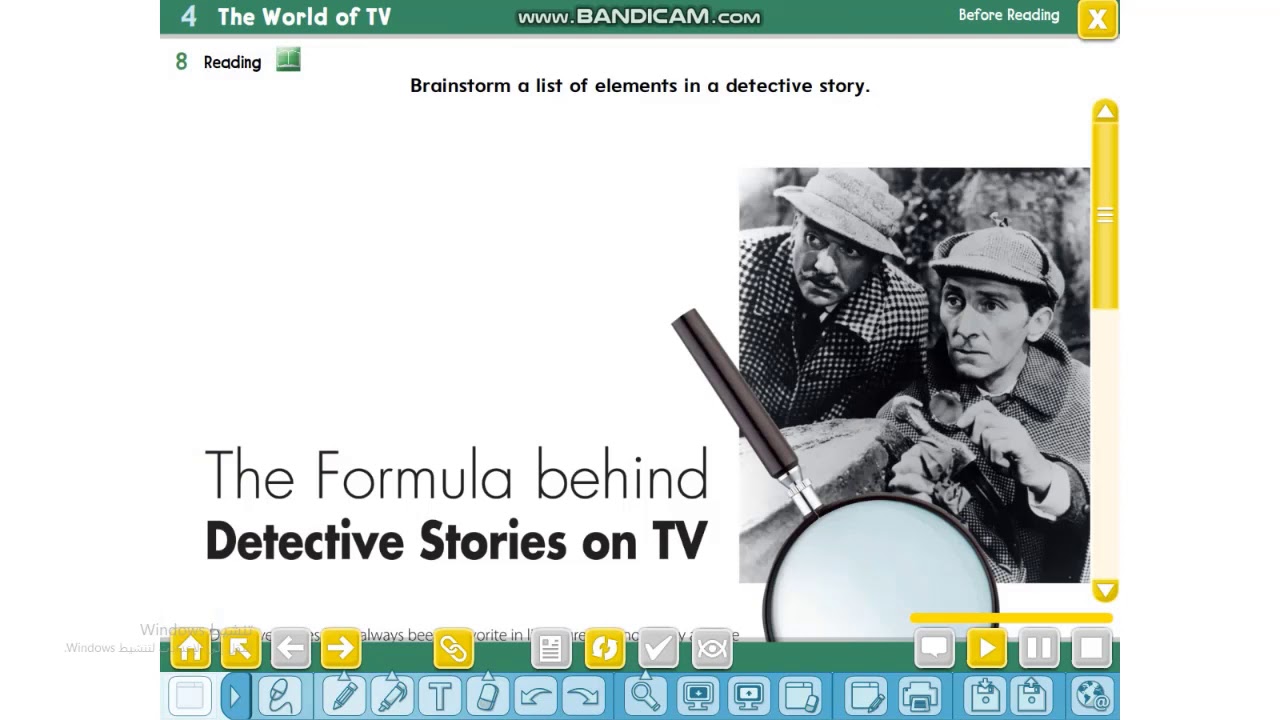Click the second monitor screen icon
Image resolution: width=1280 pixels, height=720 pixels.
(x=749, y=695)
